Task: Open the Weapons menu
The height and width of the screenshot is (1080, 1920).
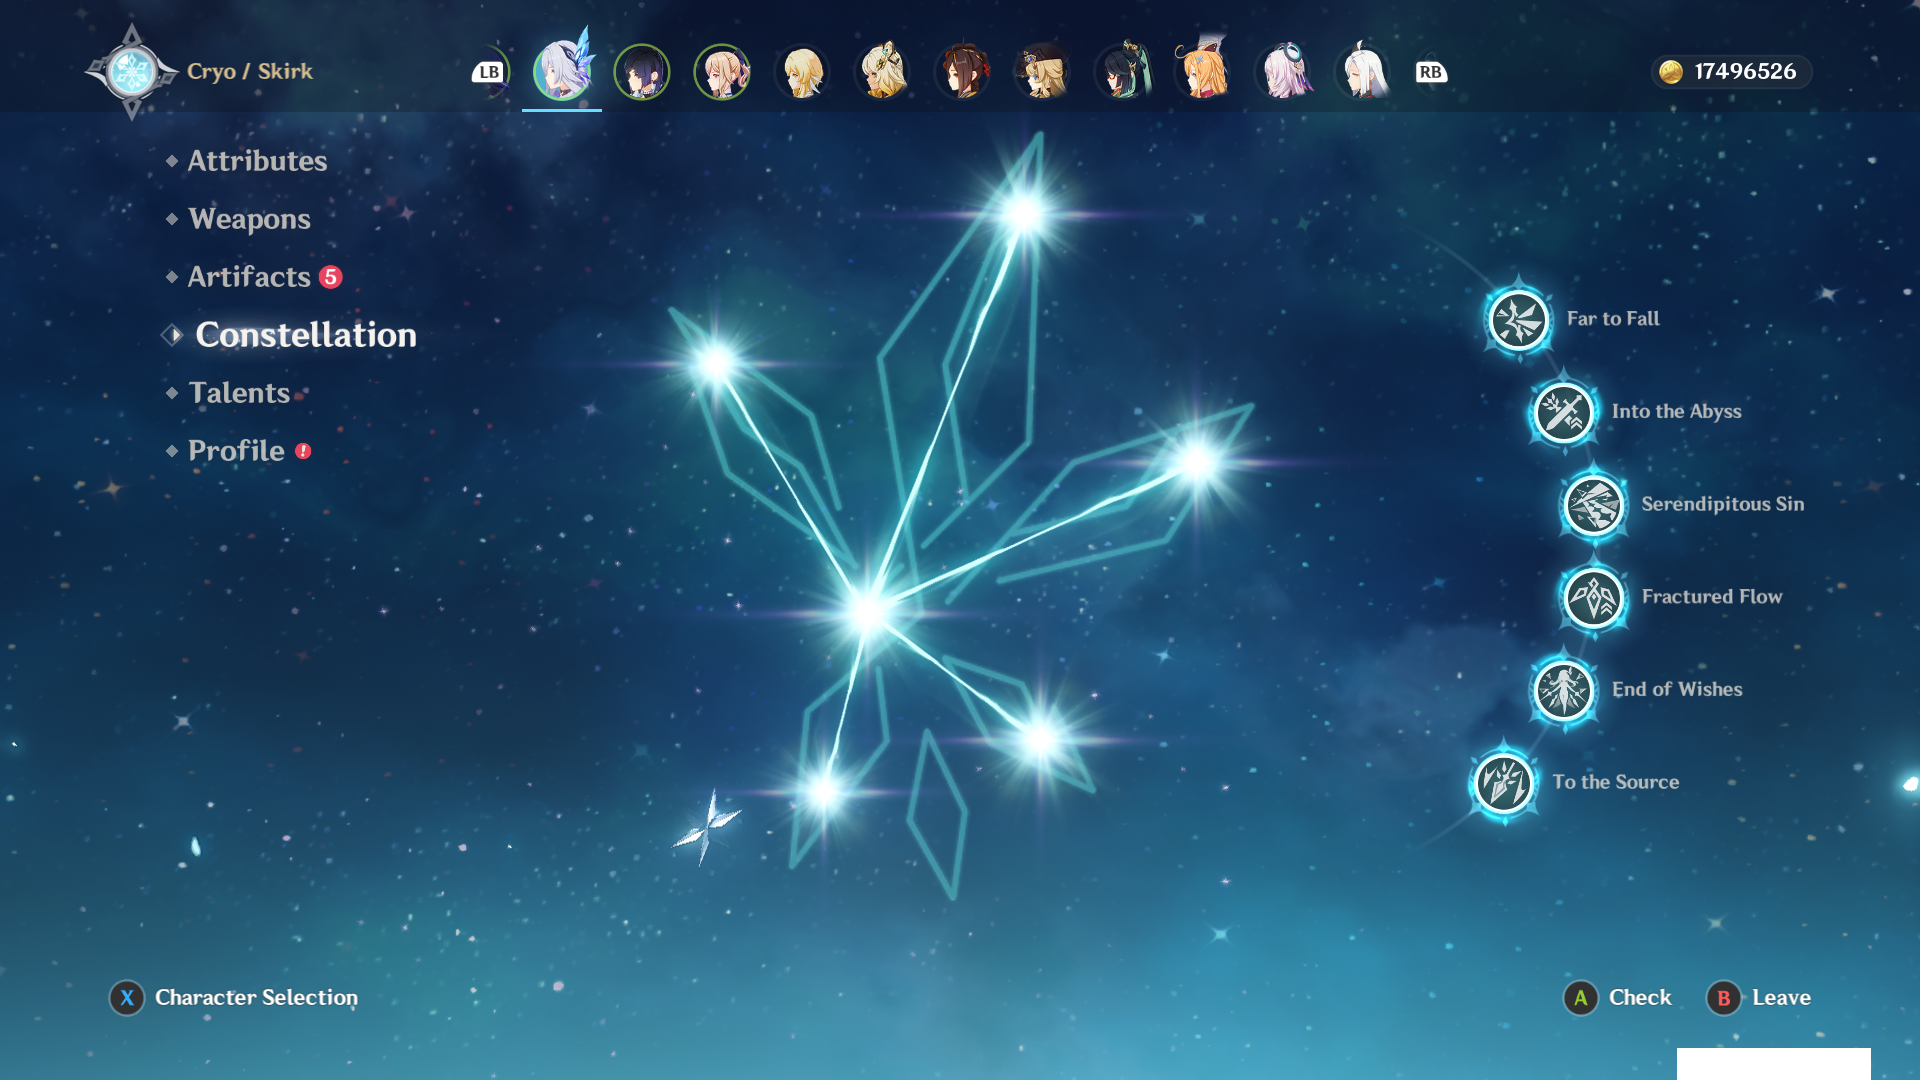Action: click(249, 219)
